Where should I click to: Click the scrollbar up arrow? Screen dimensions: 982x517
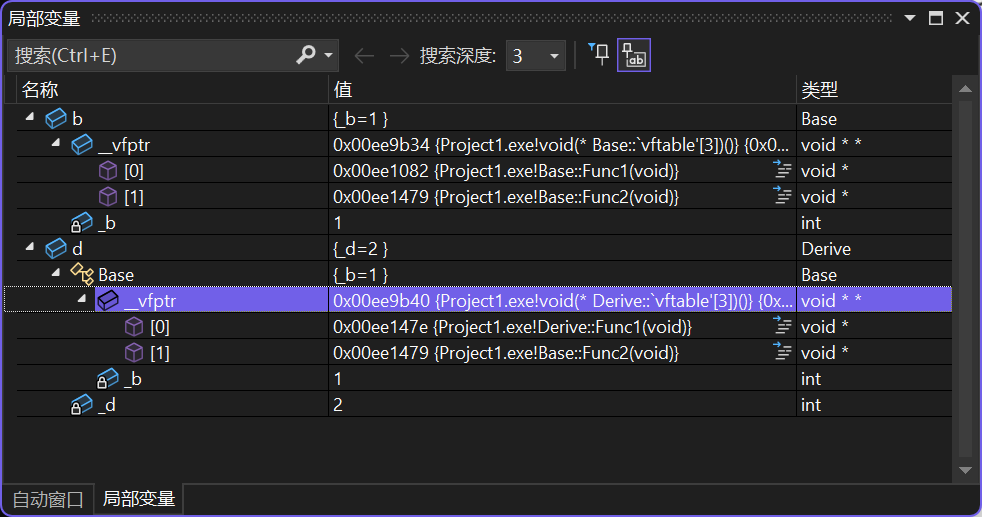click(x=966, y=89)
